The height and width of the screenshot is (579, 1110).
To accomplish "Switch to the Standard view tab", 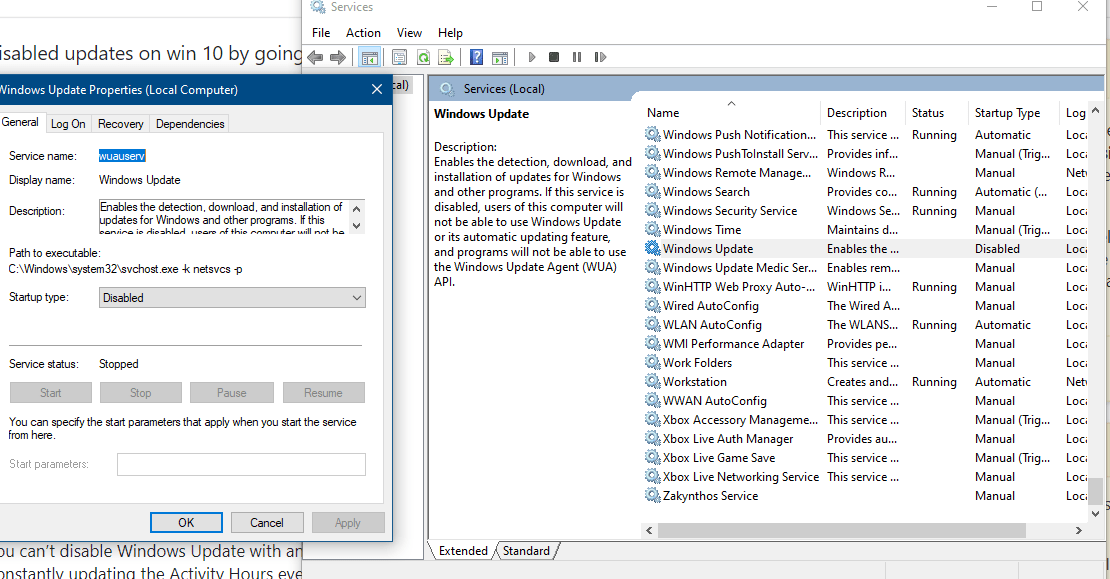I will click(526, 551).
